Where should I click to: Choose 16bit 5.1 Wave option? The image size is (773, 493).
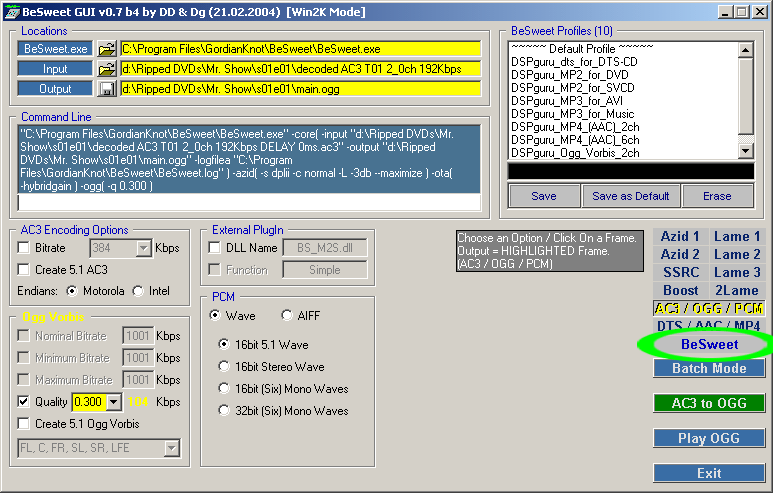(x=224, y=344)
